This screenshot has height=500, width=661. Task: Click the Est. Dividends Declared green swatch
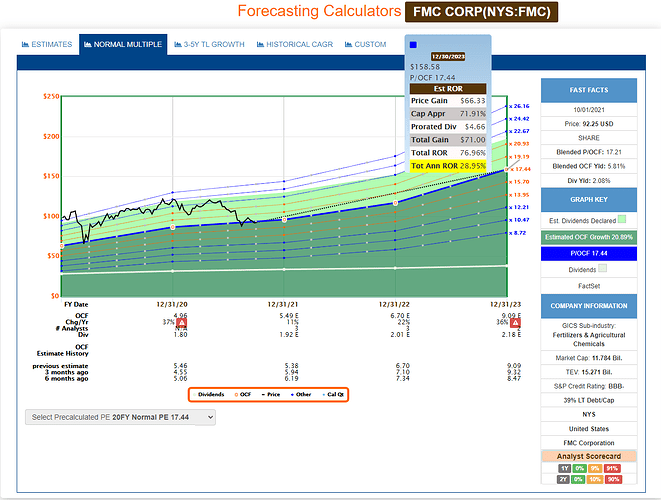622,219
